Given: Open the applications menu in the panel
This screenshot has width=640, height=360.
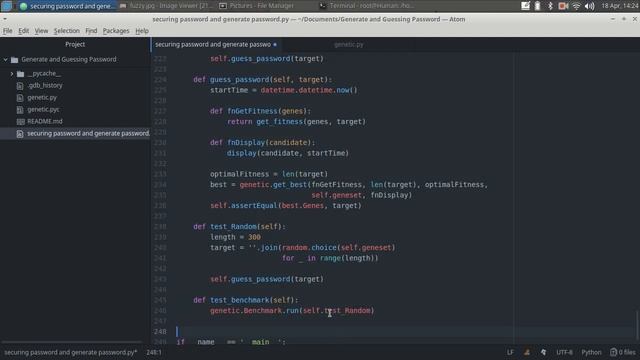Looking at the screenshot, I should (x=7, y=6).
